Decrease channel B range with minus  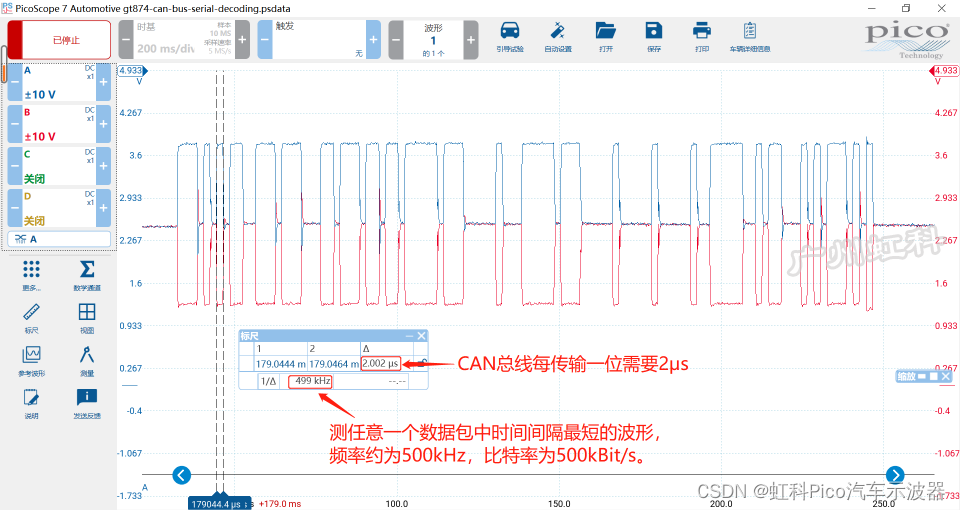15,124
